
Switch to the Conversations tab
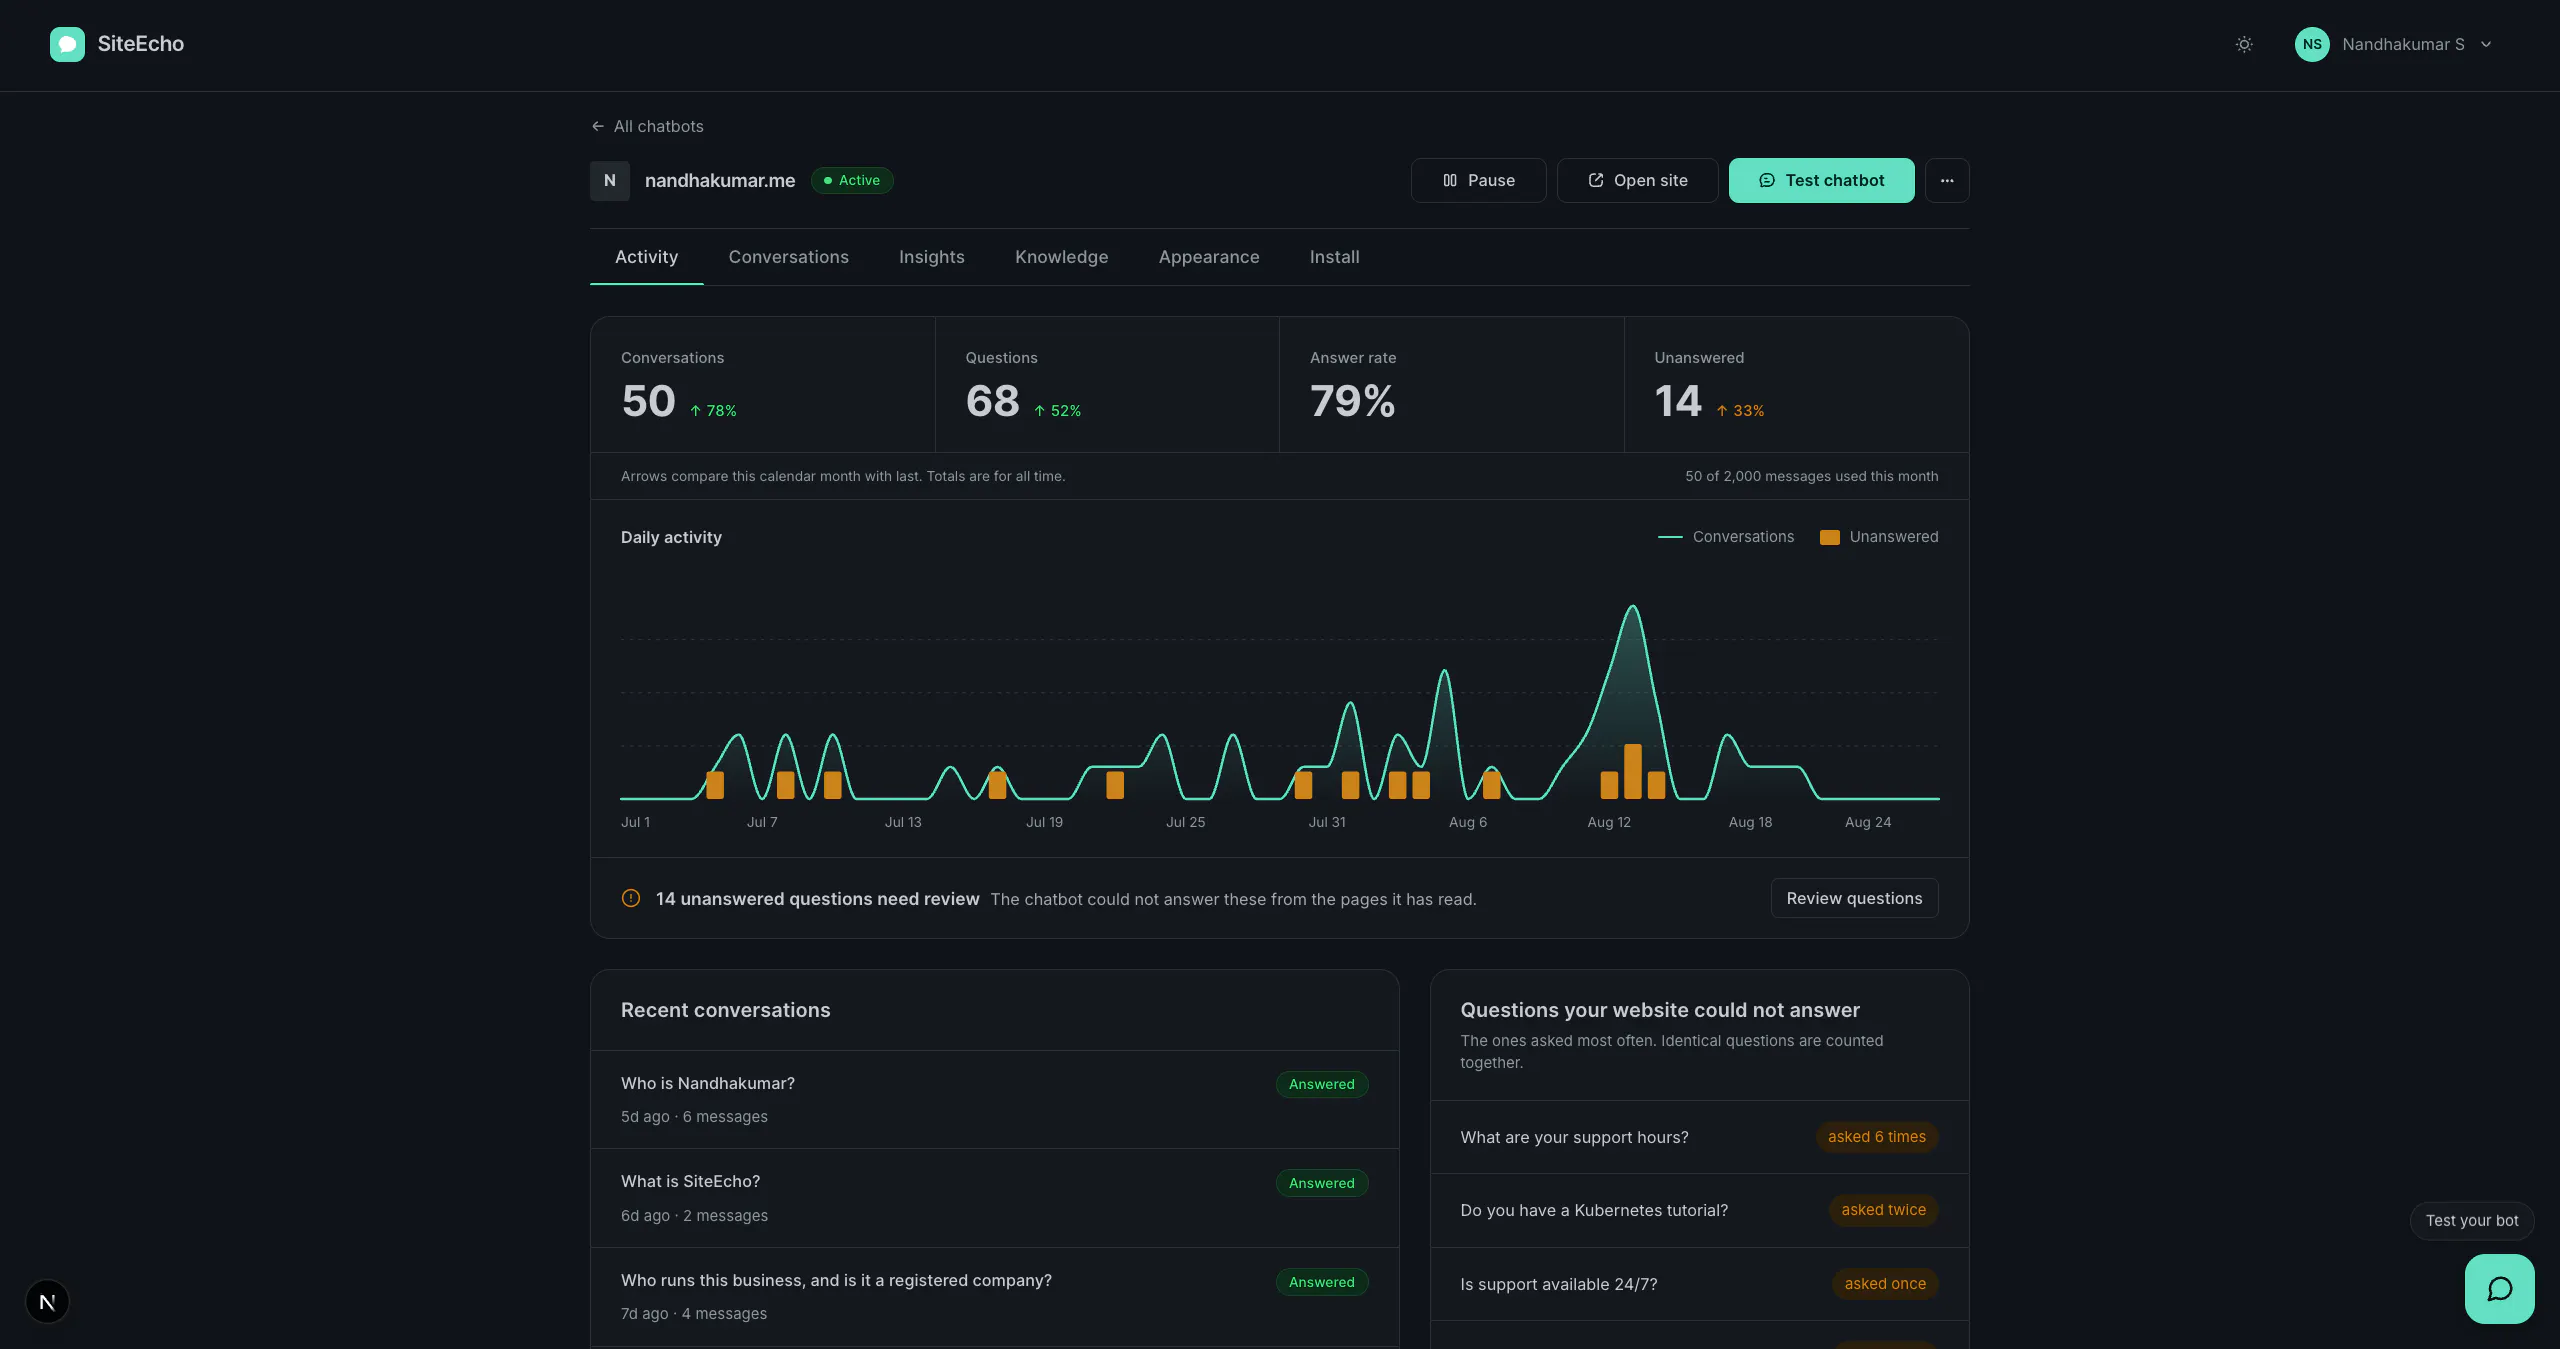click(788, 257)
